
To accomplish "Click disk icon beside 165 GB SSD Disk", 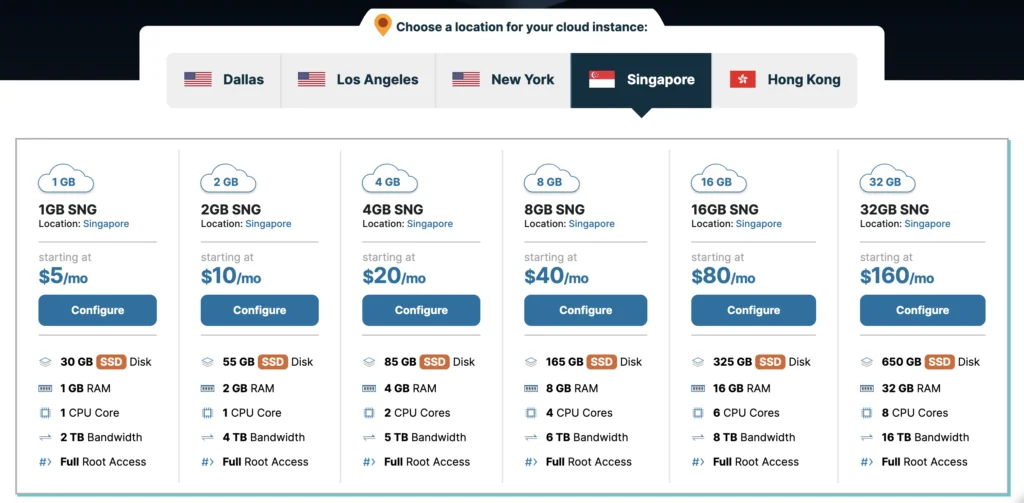I will [x=531, y=362].
